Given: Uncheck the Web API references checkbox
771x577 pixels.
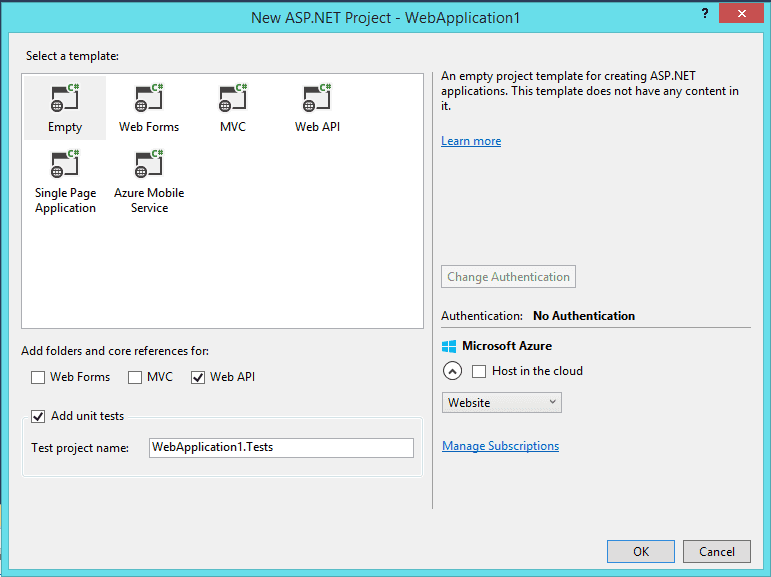Looking at the screenshot, I should tap(198, 377).
